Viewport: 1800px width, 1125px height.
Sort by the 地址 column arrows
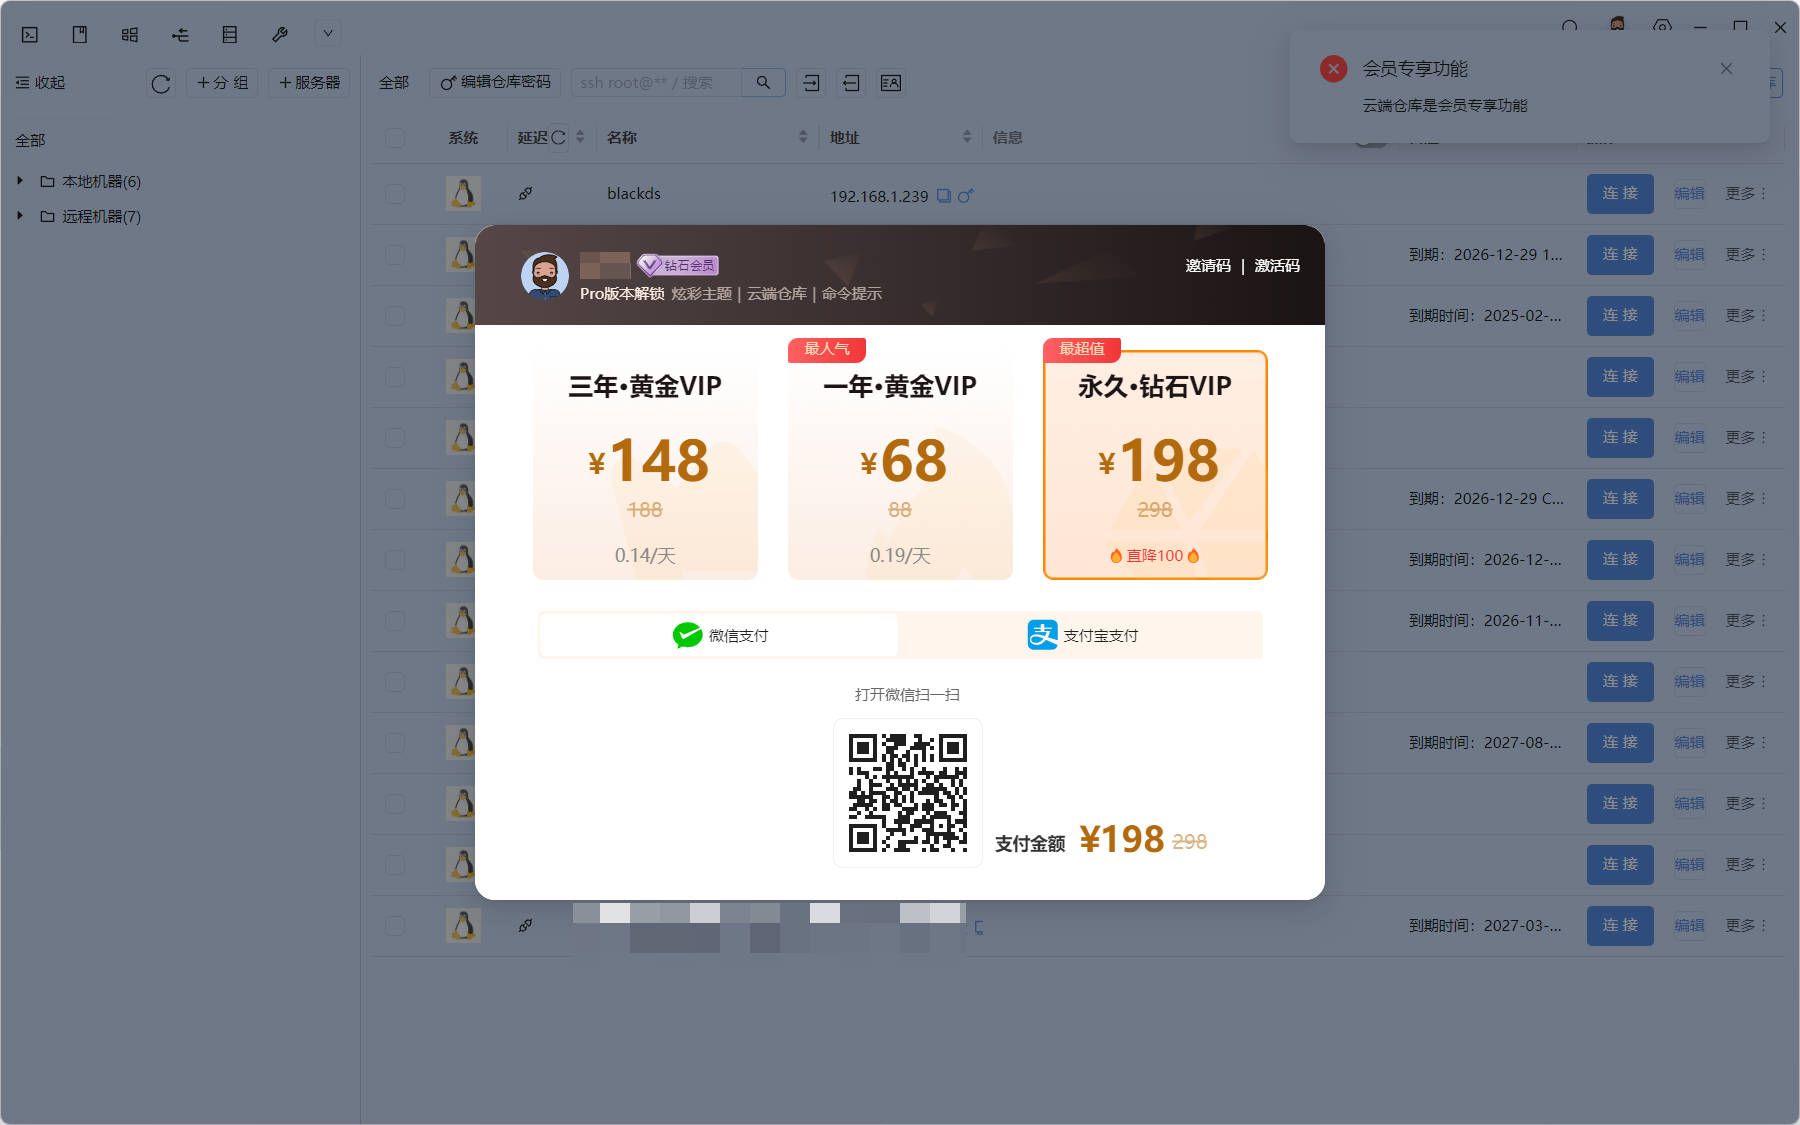pos(967,137)
